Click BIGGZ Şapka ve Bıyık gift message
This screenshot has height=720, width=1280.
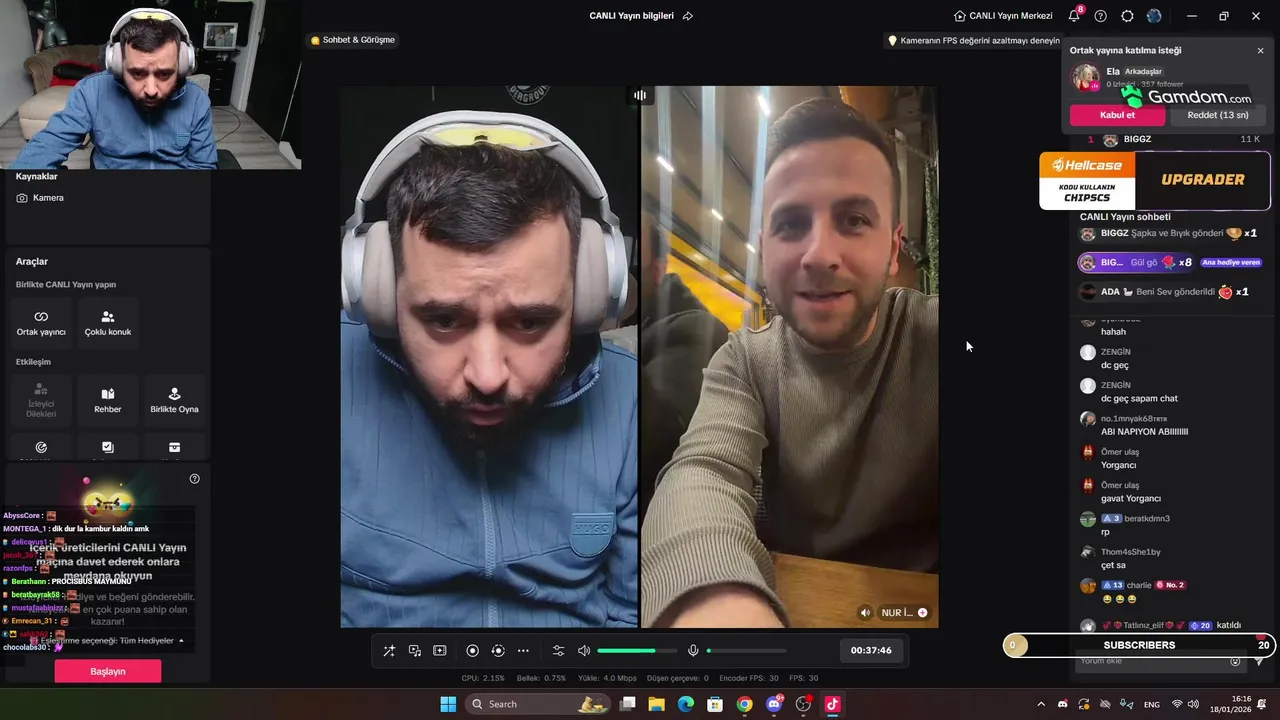pyautogui.click(x=1169, y=233)
